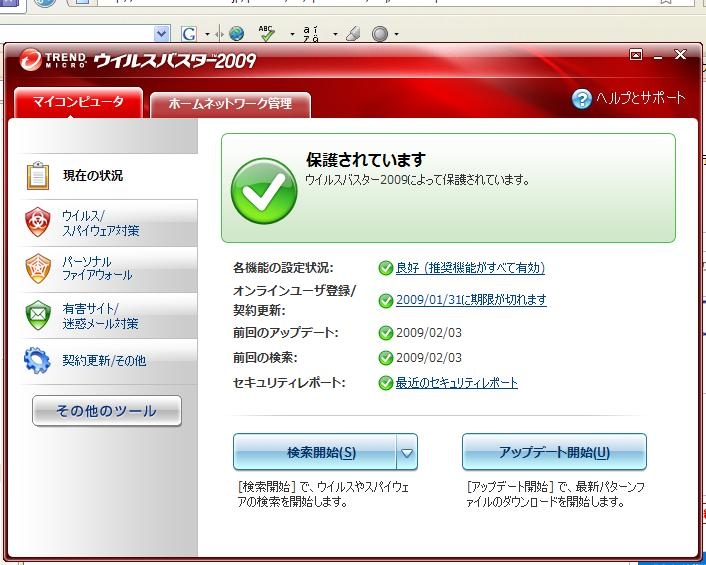Screen dimensions: 706x565
Task: Open the G search icon dropdown arrow
Action: (x=207, y=34)
